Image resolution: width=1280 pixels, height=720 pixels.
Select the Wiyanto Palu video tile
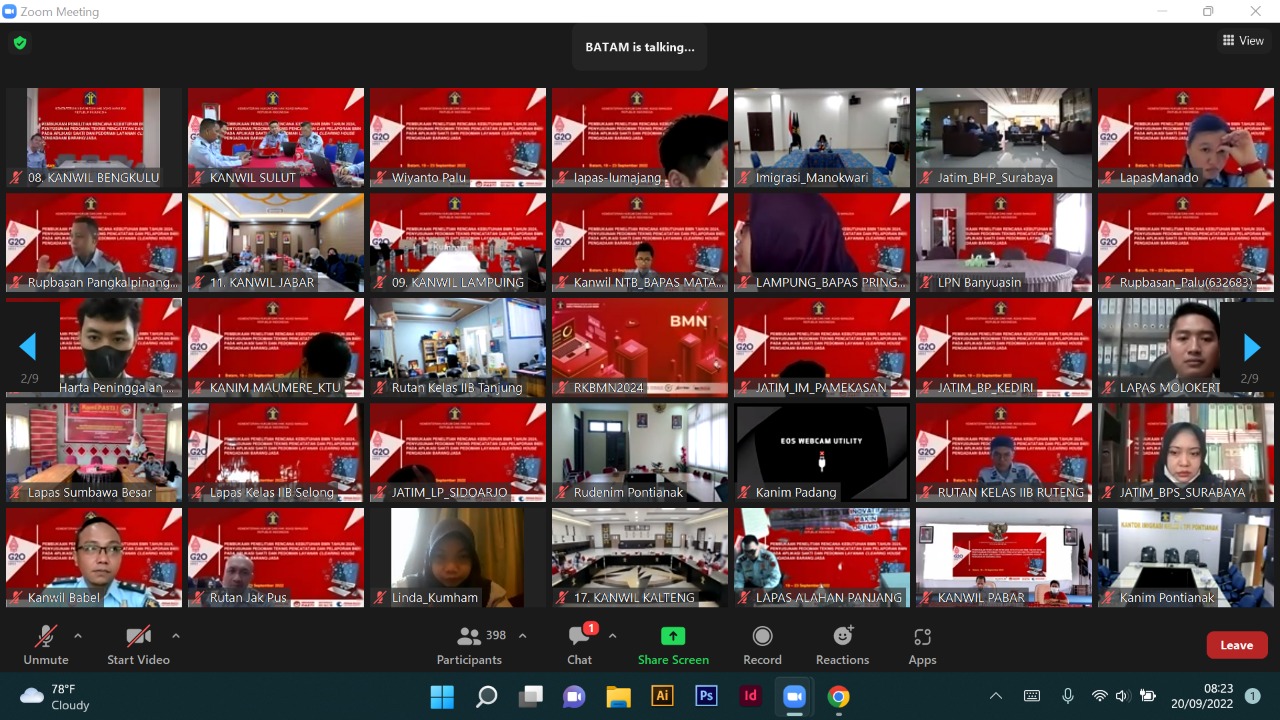click(x=458, y=137)
